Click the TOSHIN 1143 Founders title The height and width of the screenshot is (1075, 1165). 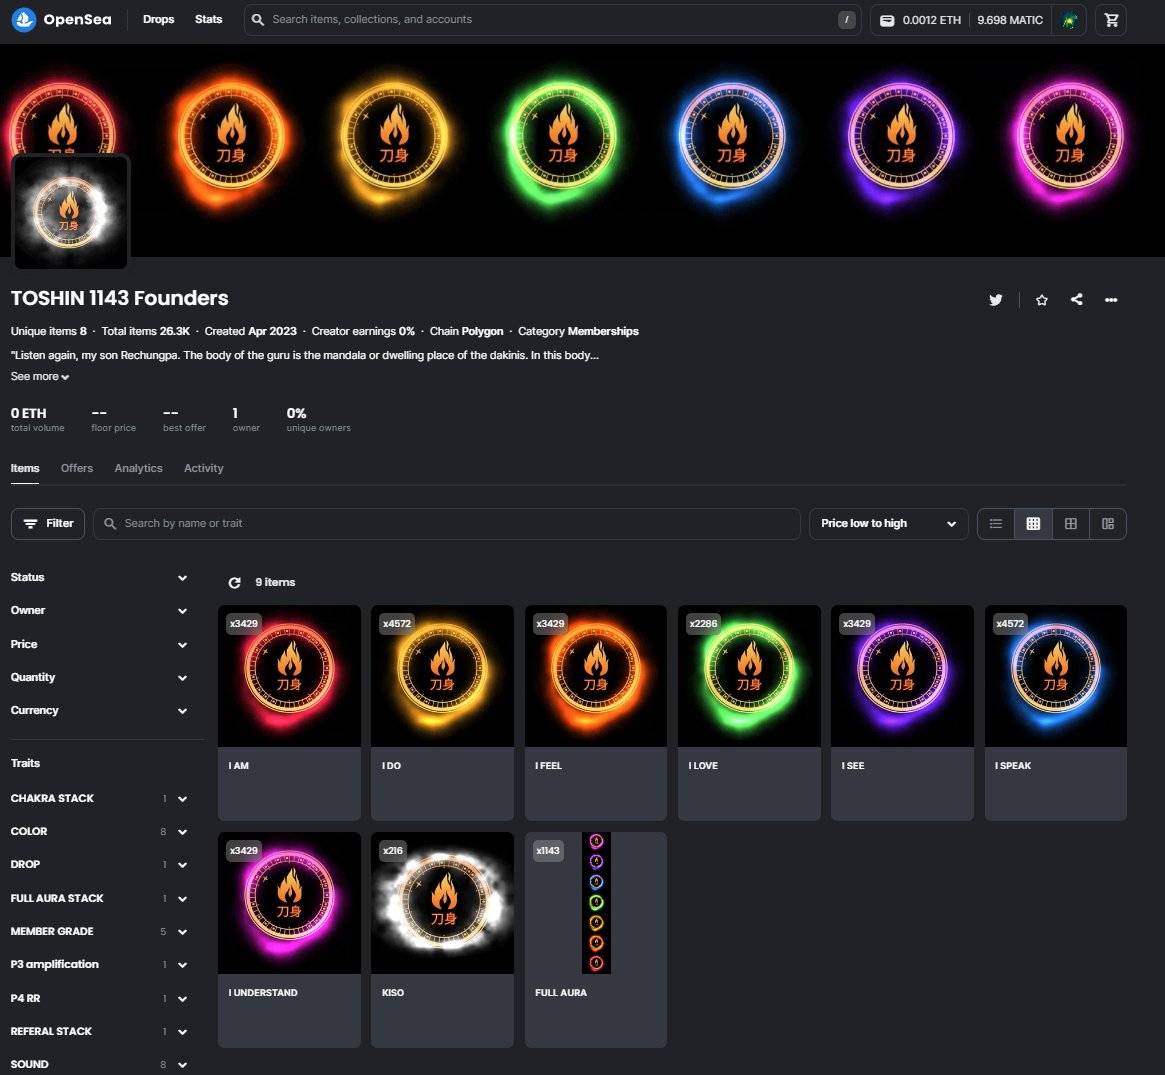point(120,298)
